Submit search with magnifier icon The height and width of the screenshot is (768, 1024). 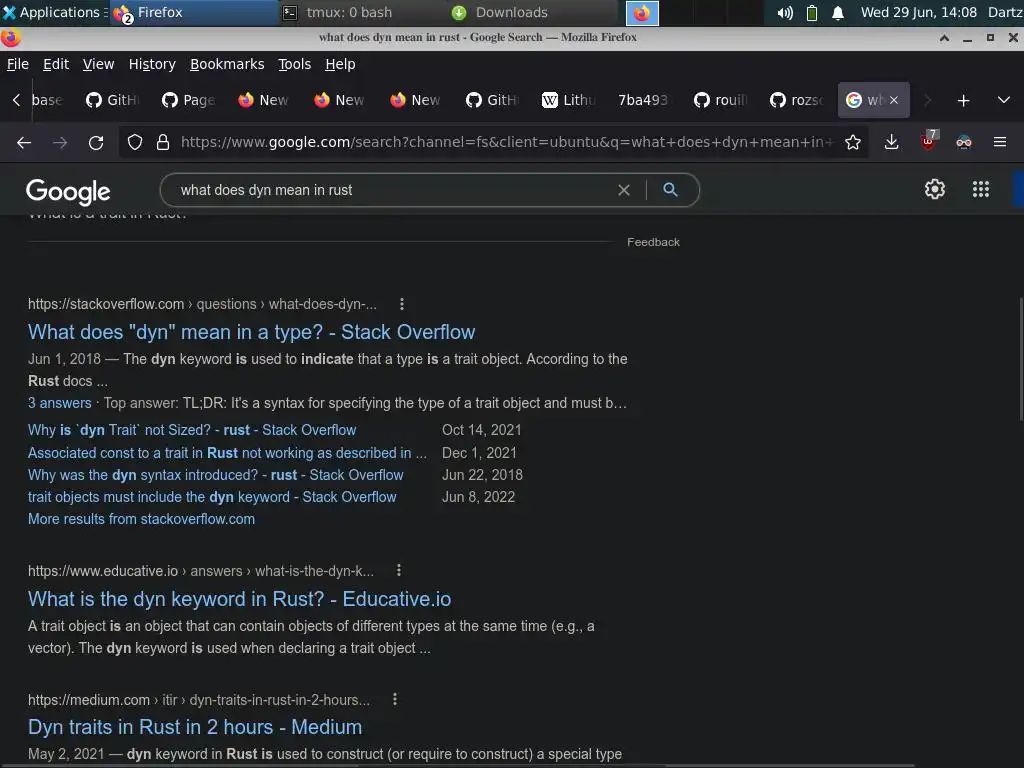click(670, 189)
